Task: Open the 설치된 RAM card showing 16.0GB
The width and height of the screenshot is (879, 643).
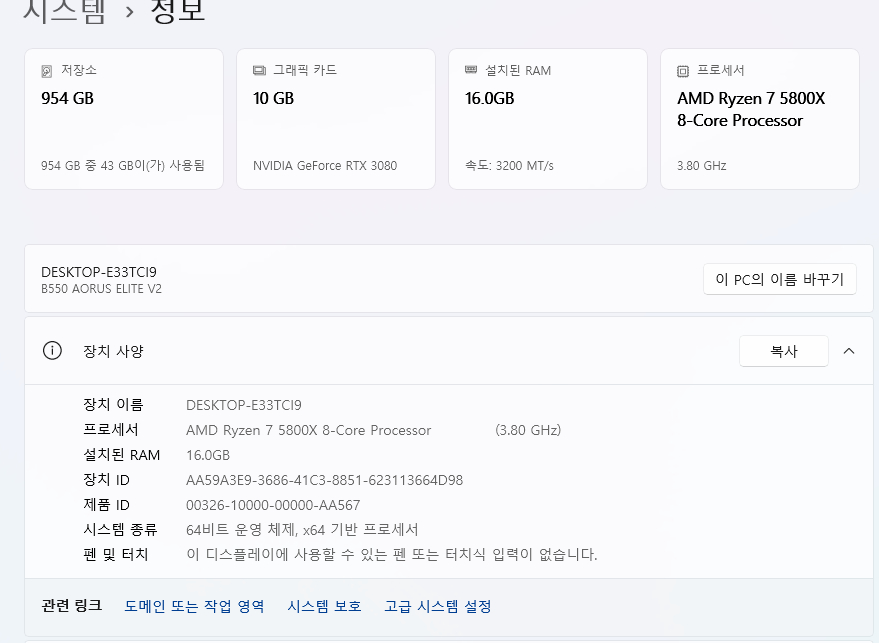Action: [x=547, y=118]
